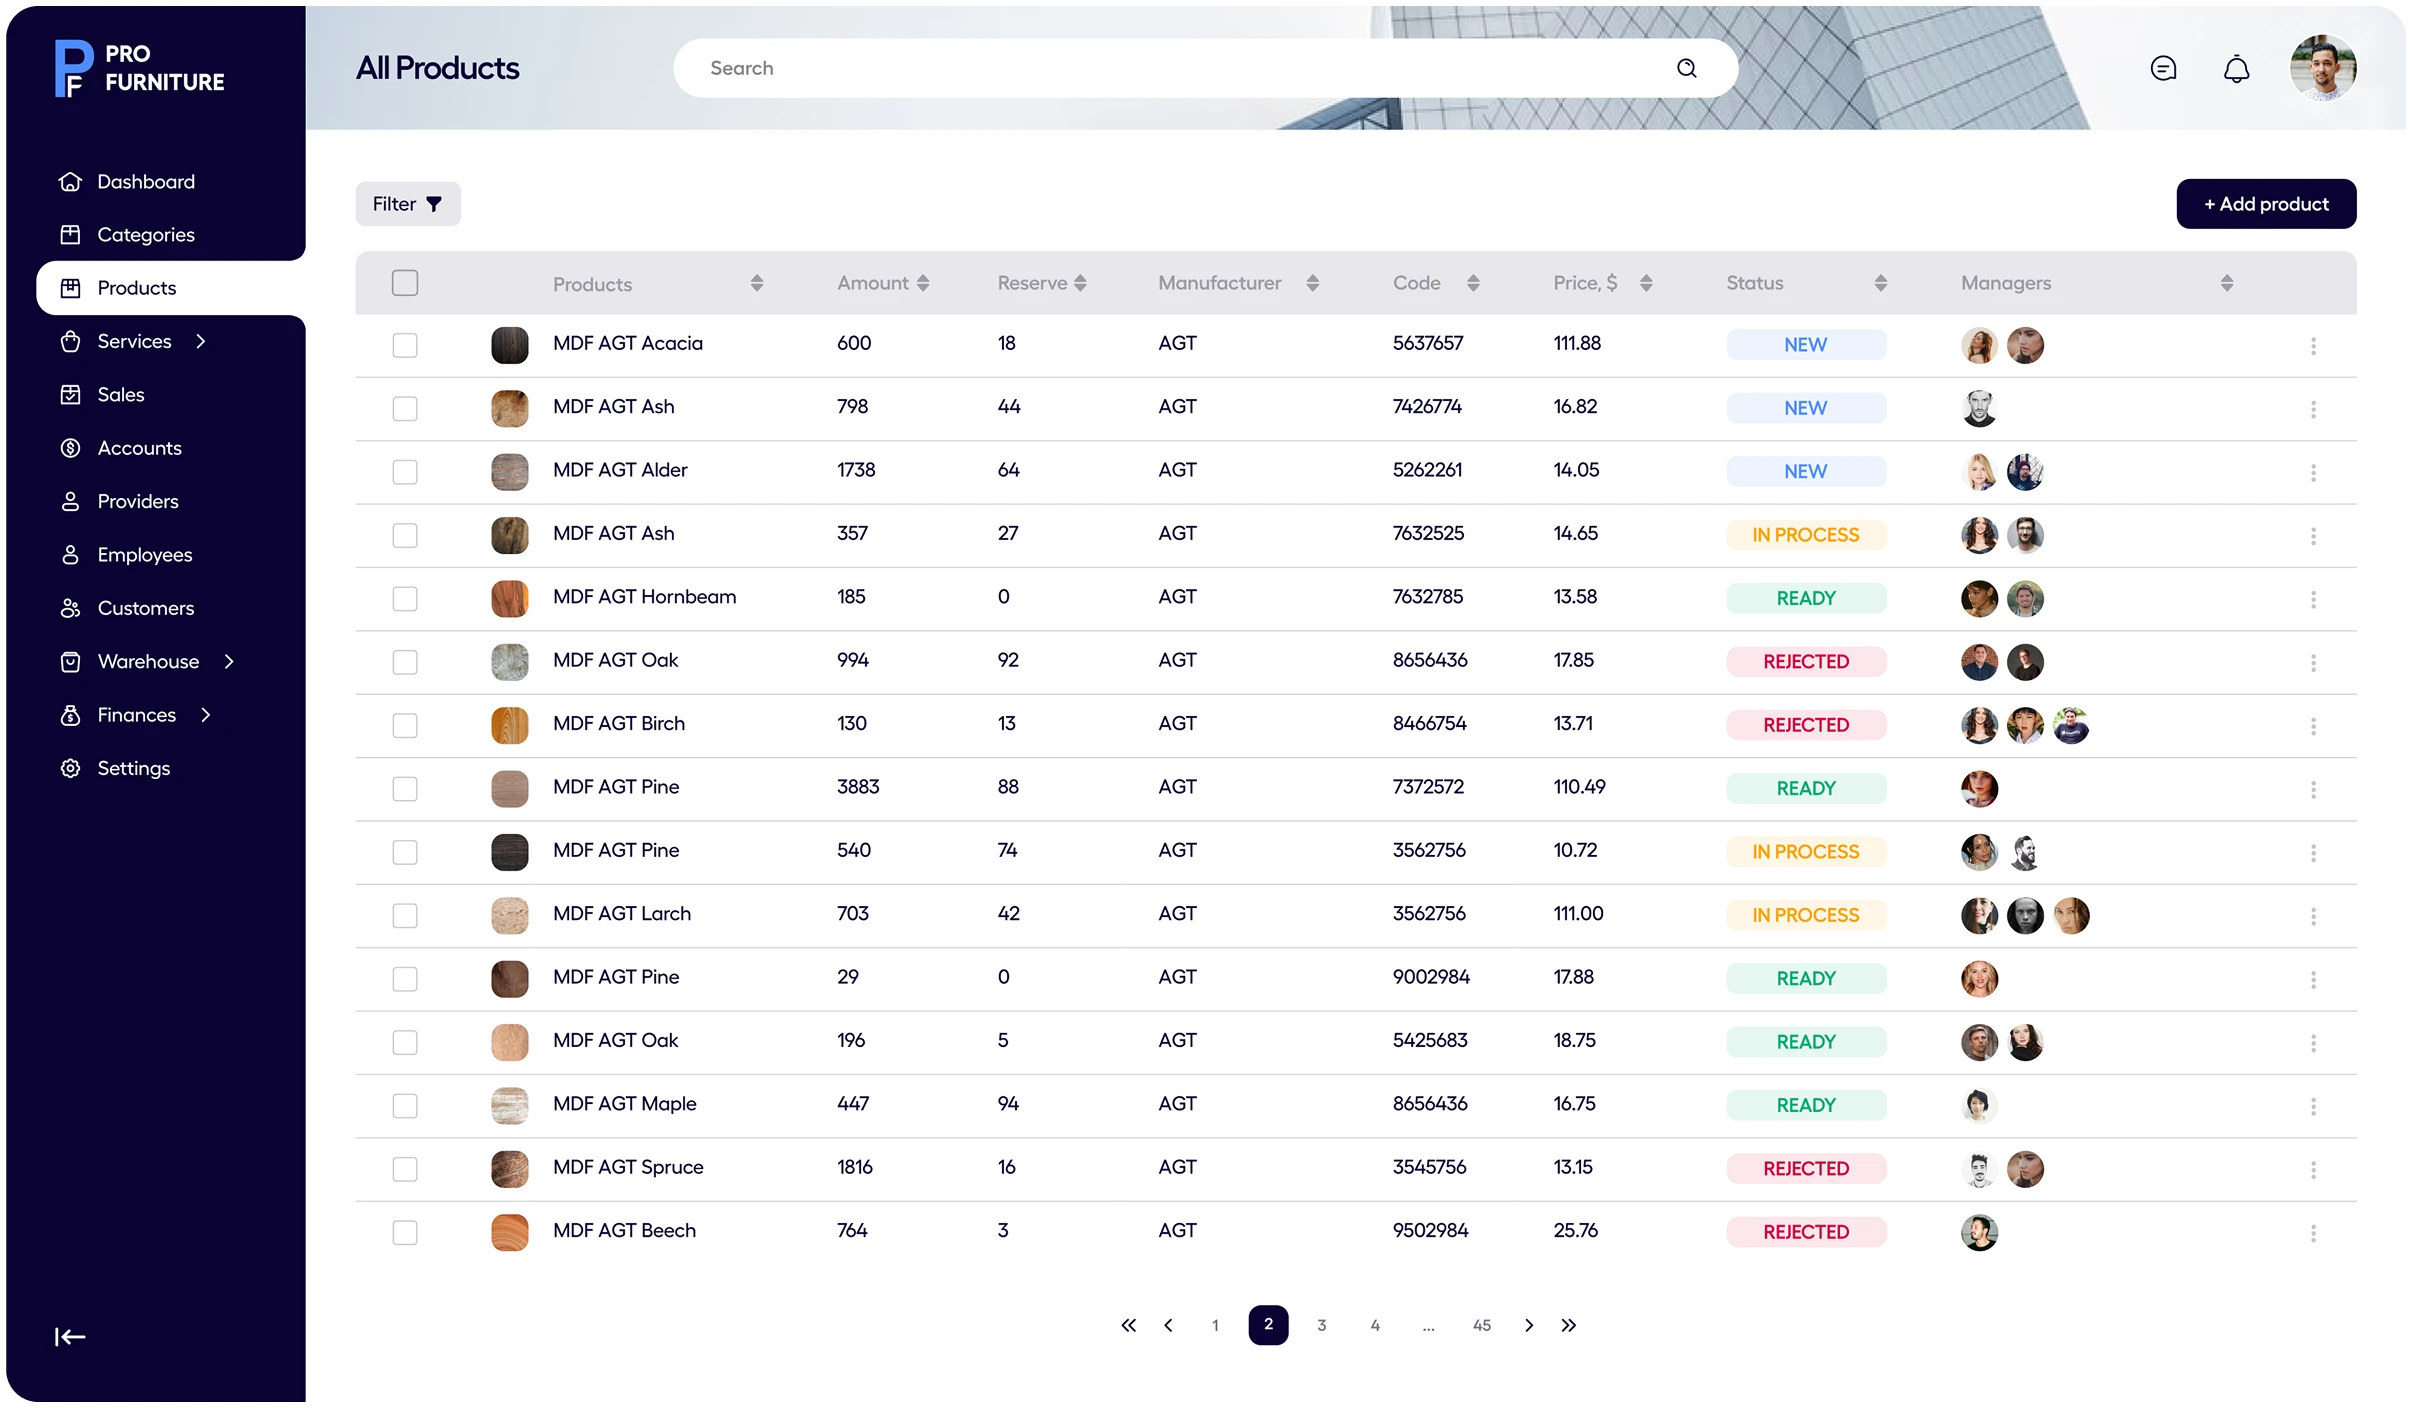The width and height of the screenshot is (2413, 1408).
Task: Open row menu for MDF AGT Alder
Action: pyautogui.click(x=2312, y=472)
